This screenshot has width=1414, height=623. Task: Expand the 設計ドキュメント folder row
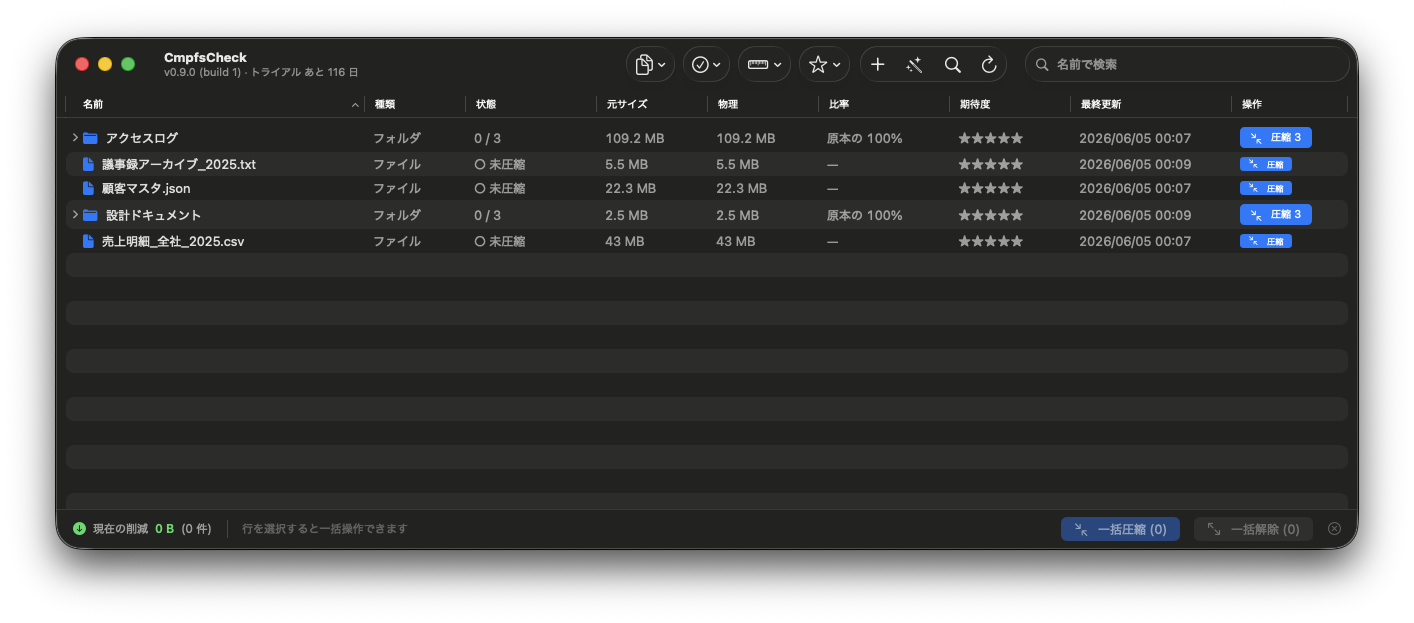pyautogui.click(x=75, y=215)
